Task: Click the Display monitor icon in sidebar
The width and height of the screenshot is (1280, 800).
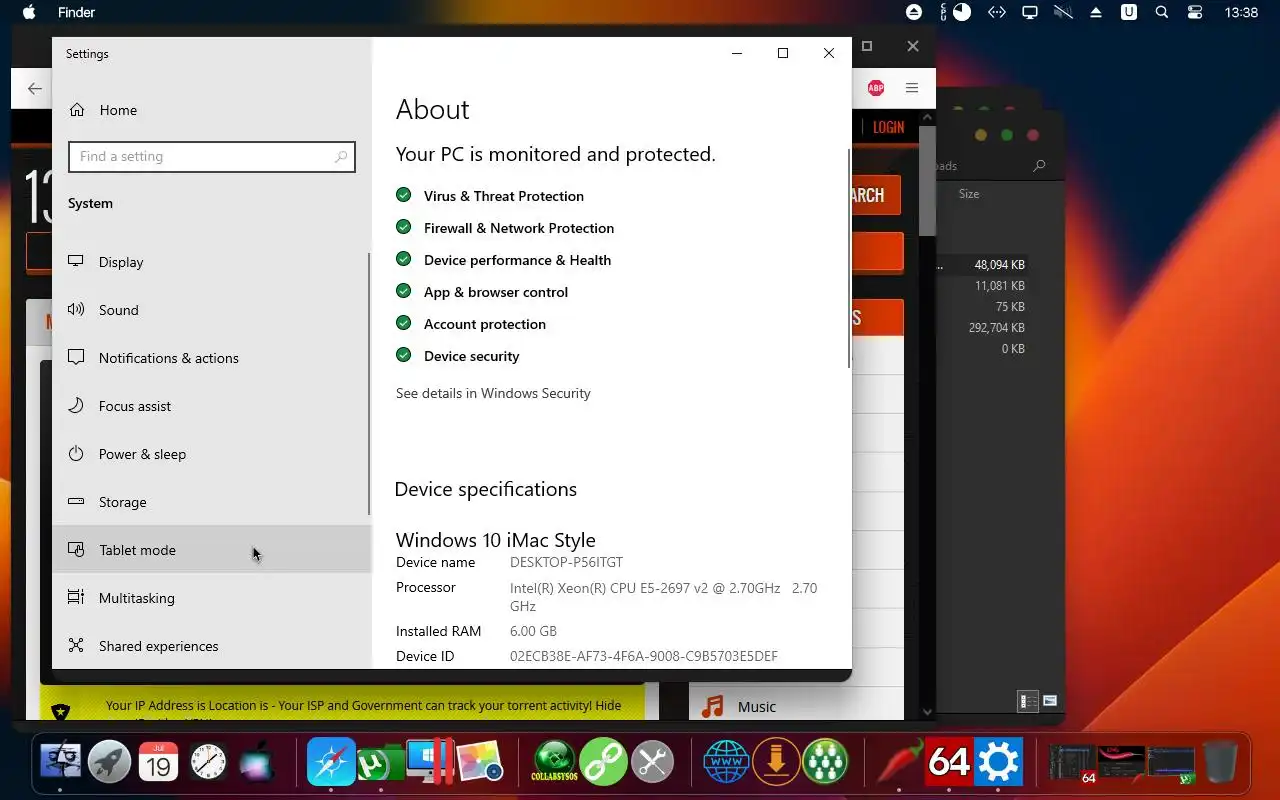Action: tap(76, 261)
